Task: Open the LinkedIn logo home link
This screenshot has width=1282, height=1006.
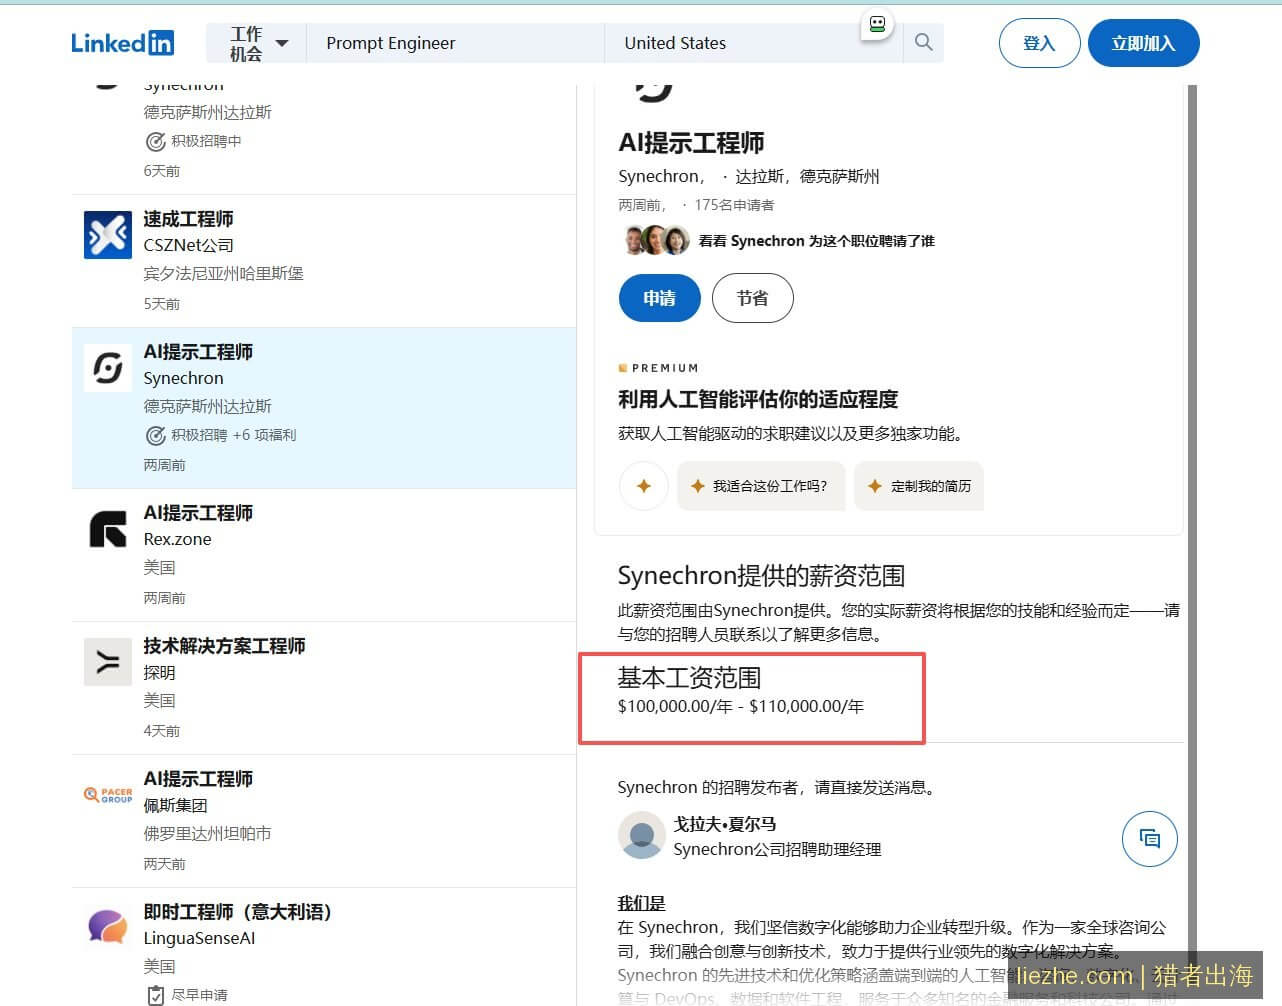Action: click(122, 43)
